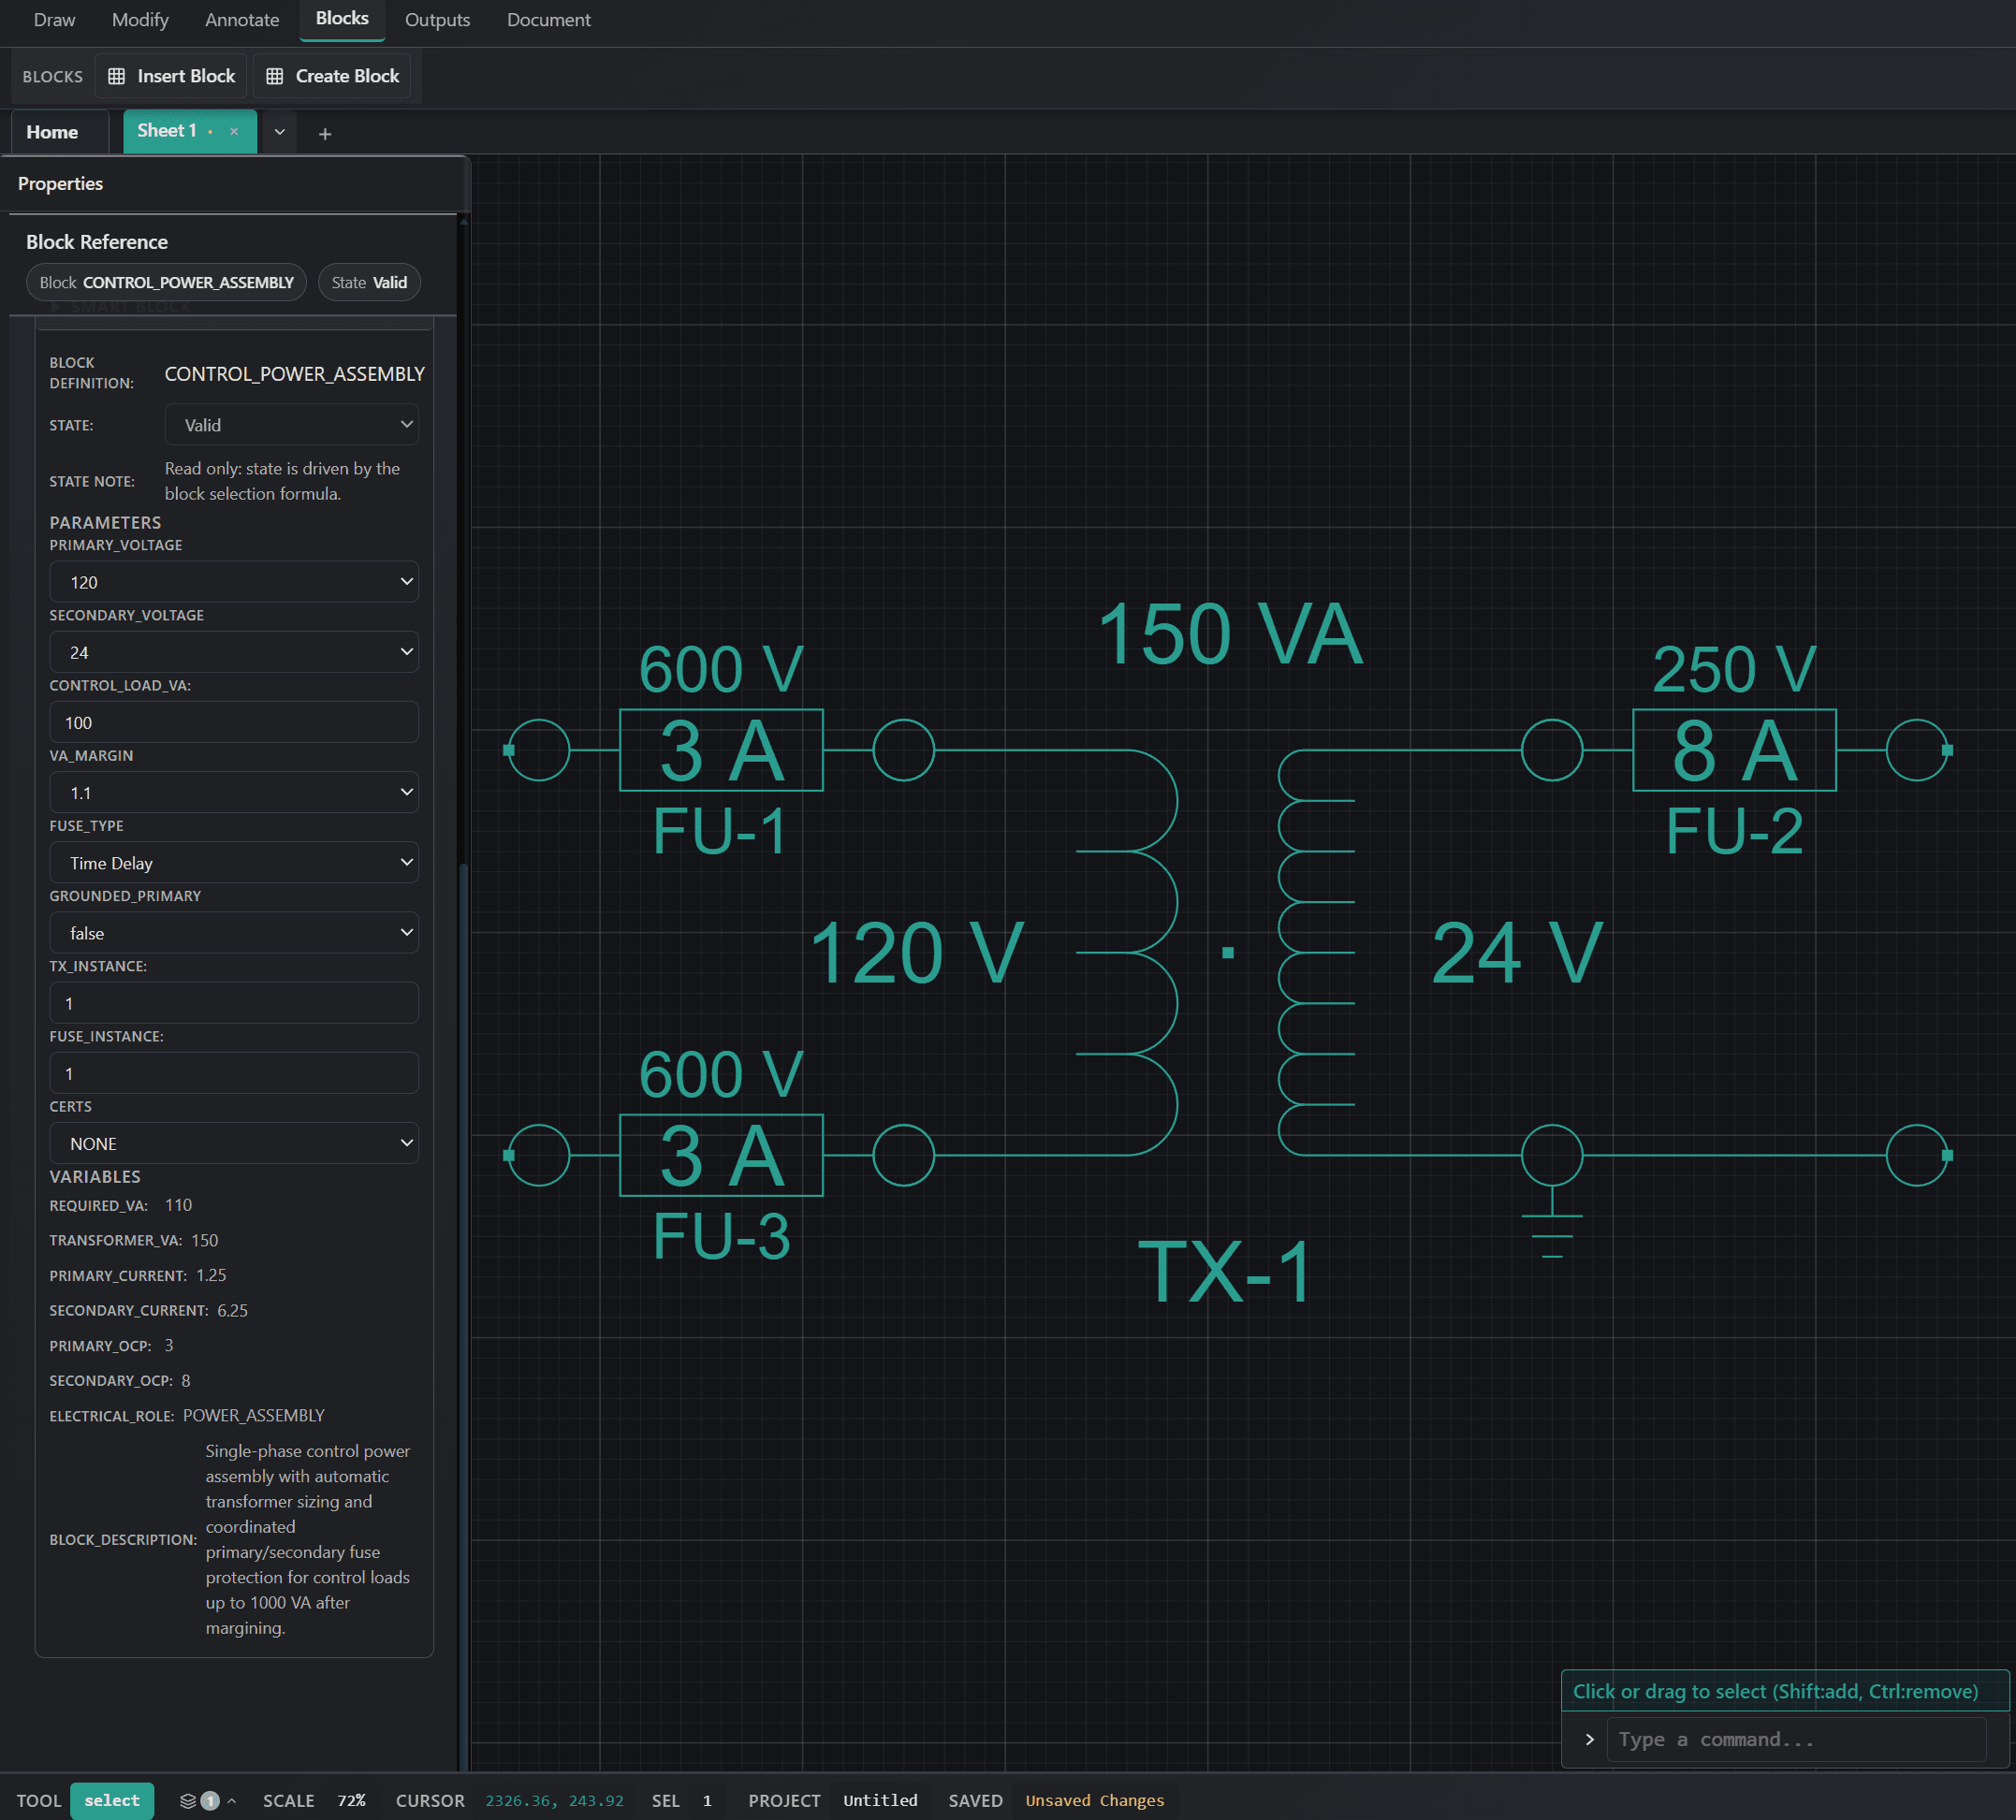The width and height of the screenshot is (2016, 1820).
Task: Open the sheet tabs list chevron
Action: [x=280, y=132]
